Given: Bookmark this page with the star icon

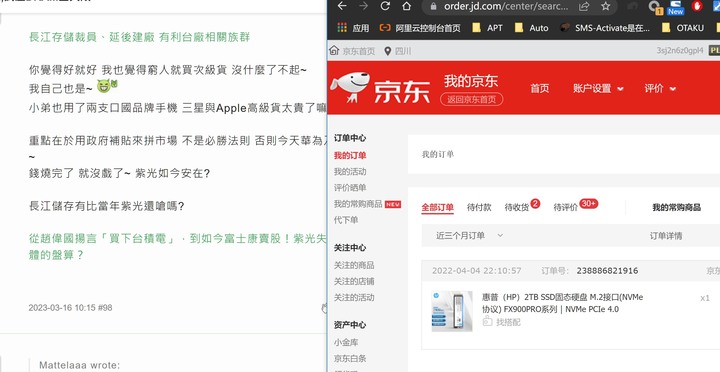Looking at the screenshot, I should click(606, 6).
